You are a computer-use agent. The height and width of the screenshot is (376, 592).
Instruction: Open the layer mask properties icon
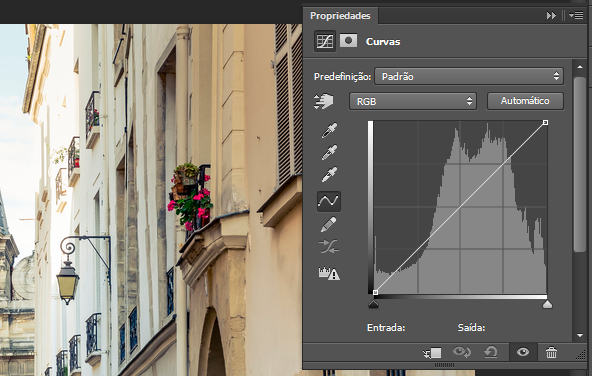click(348, 40)
